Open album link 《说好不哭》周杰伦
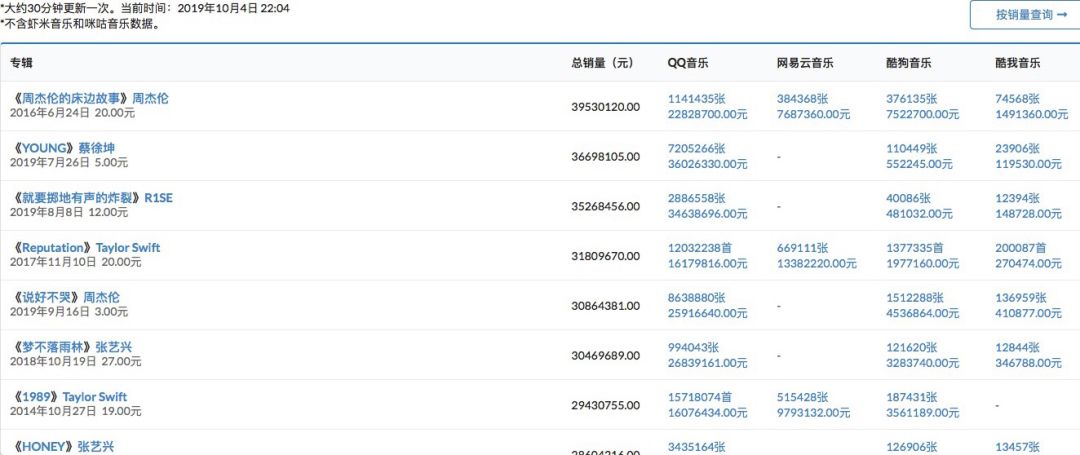Image resolution: width=1080 pixels, height=455 pixels. pos(65,297)
